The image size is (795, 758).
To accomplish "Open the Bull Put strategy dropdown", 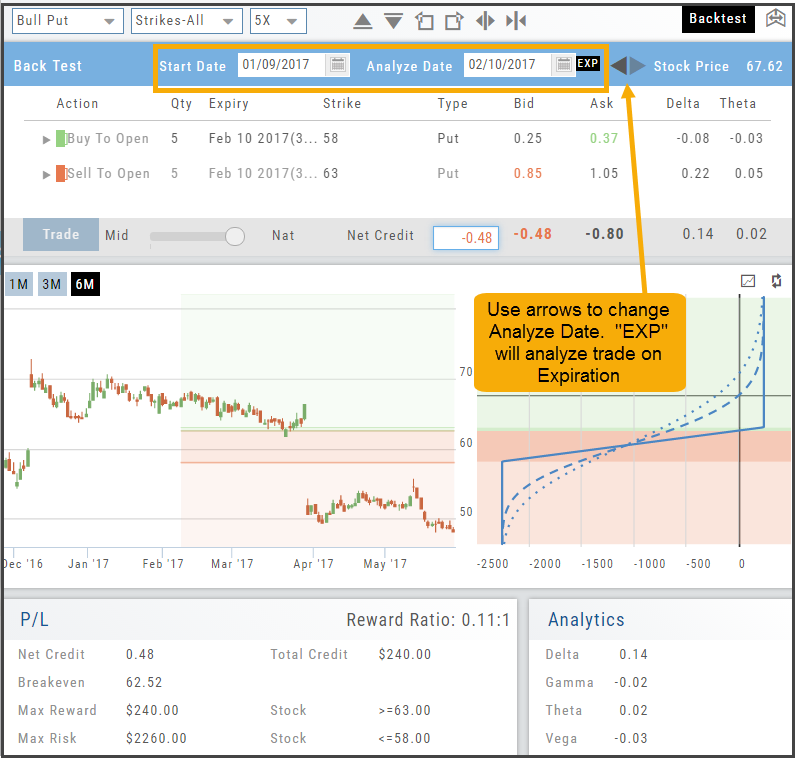I will 64,21.
